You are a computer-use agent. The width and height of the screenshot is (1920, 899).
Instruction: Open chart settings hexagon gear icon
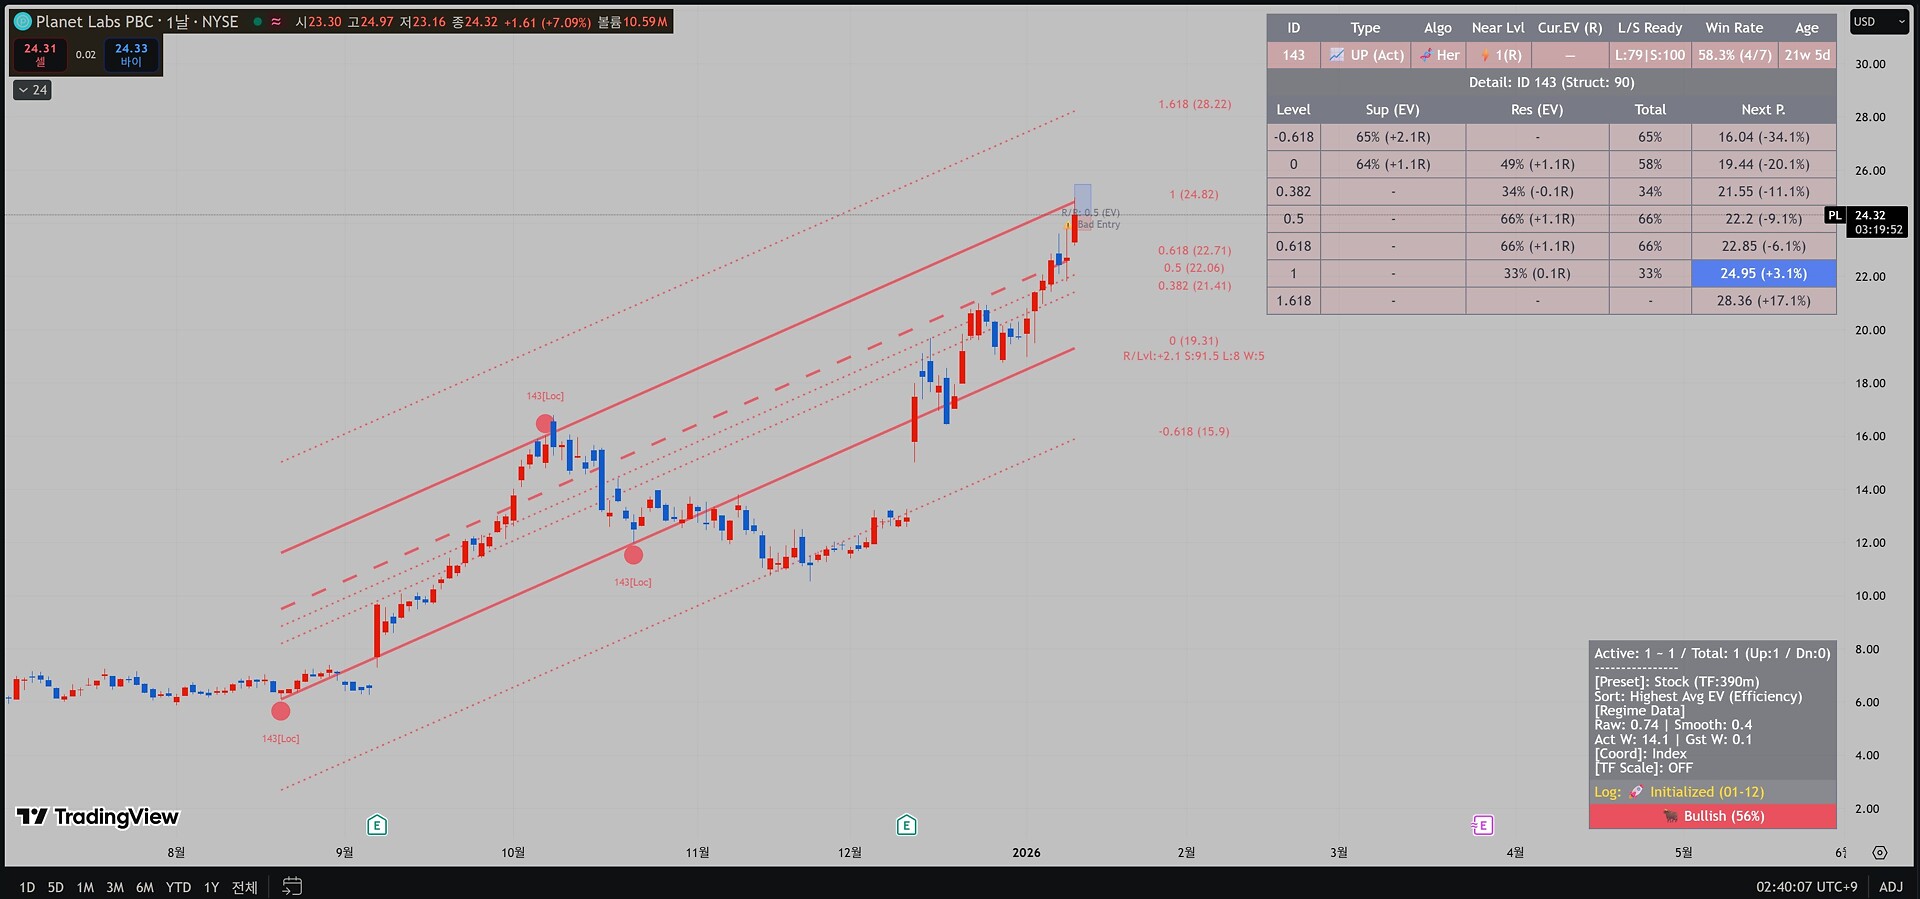[1880, 853]
